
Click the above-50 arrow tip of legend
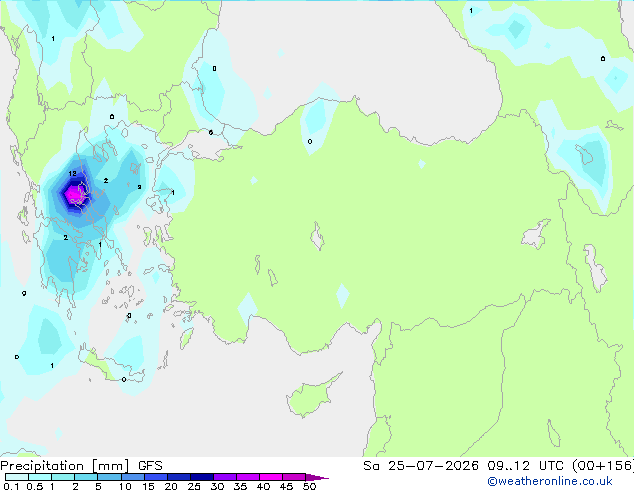click(317, 477)
